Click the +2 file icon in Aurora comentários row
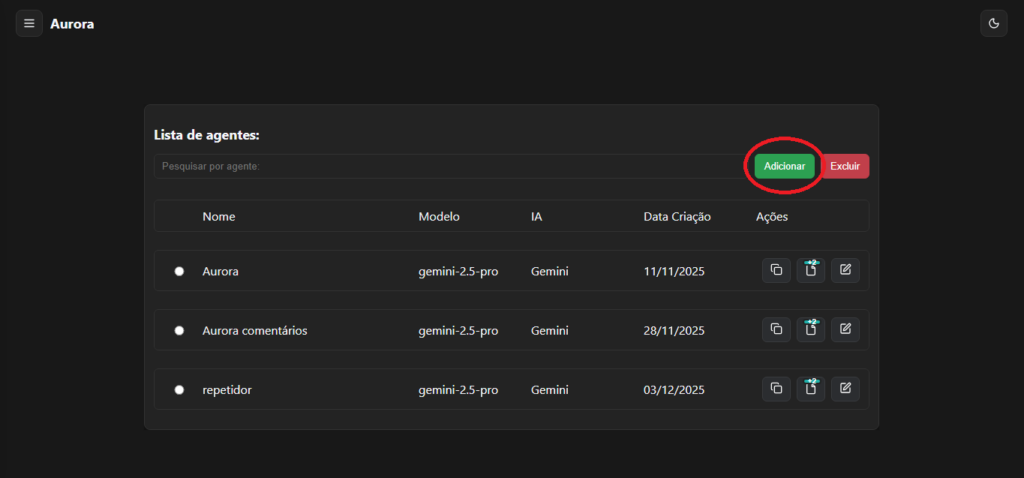Image resolution: width=1024 pixels, height=478 pixels. click(x=811, y=330)
